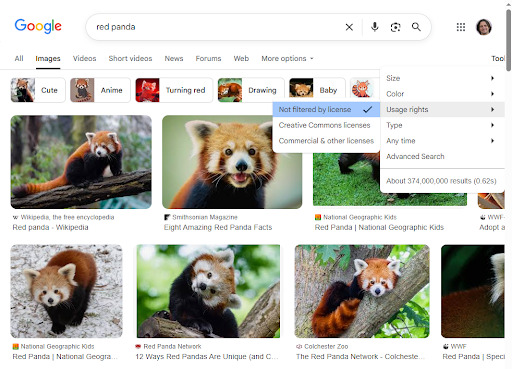Click the Smithsonian Magazine favicon
Screen dimensions: 512x369
click(167, 217)
